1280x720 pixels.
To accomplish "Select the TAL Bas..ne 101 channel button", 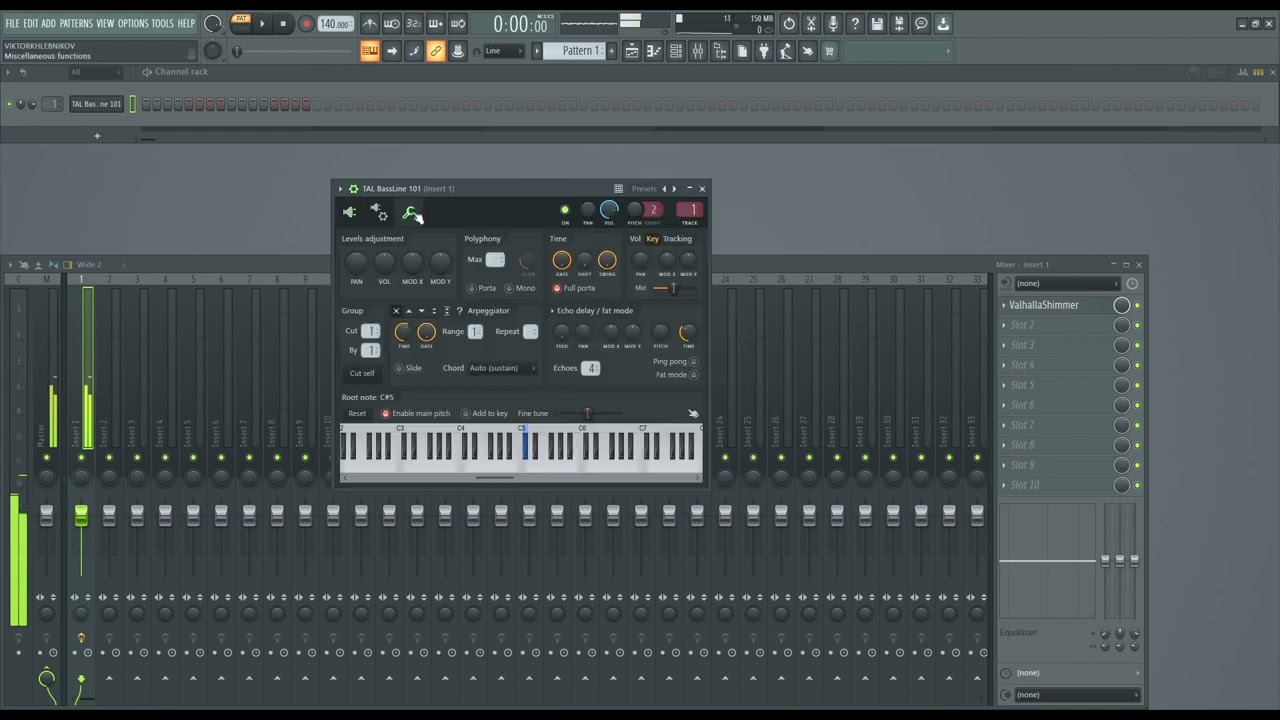I will (x=96, y=104).
